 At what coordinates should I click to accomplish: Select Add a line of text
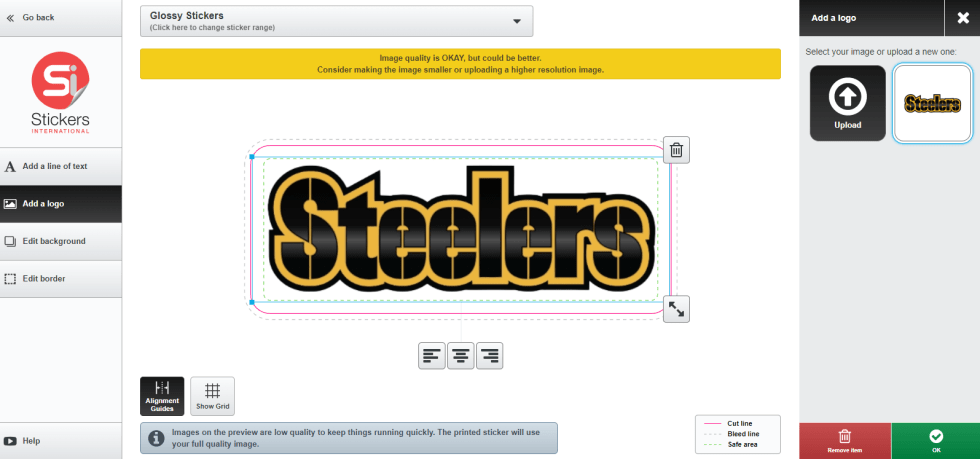point(61,166)
